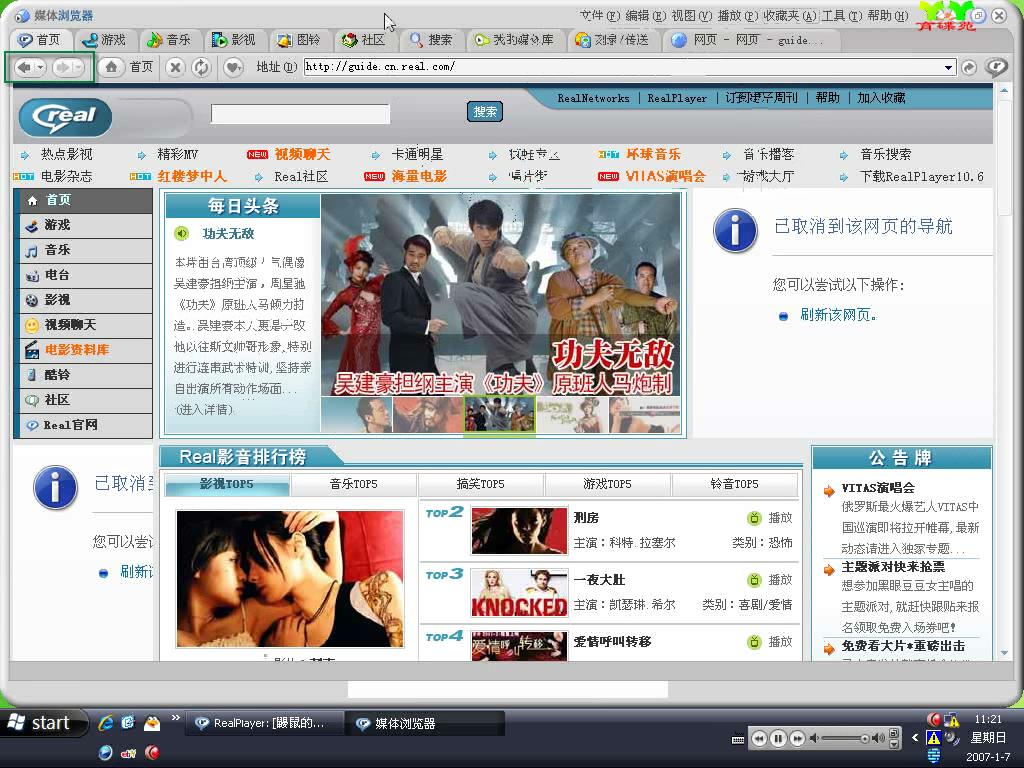Click the previous track button in taskbar player
The width and height of the screenshot is (1024, 768).
point(759,739)
